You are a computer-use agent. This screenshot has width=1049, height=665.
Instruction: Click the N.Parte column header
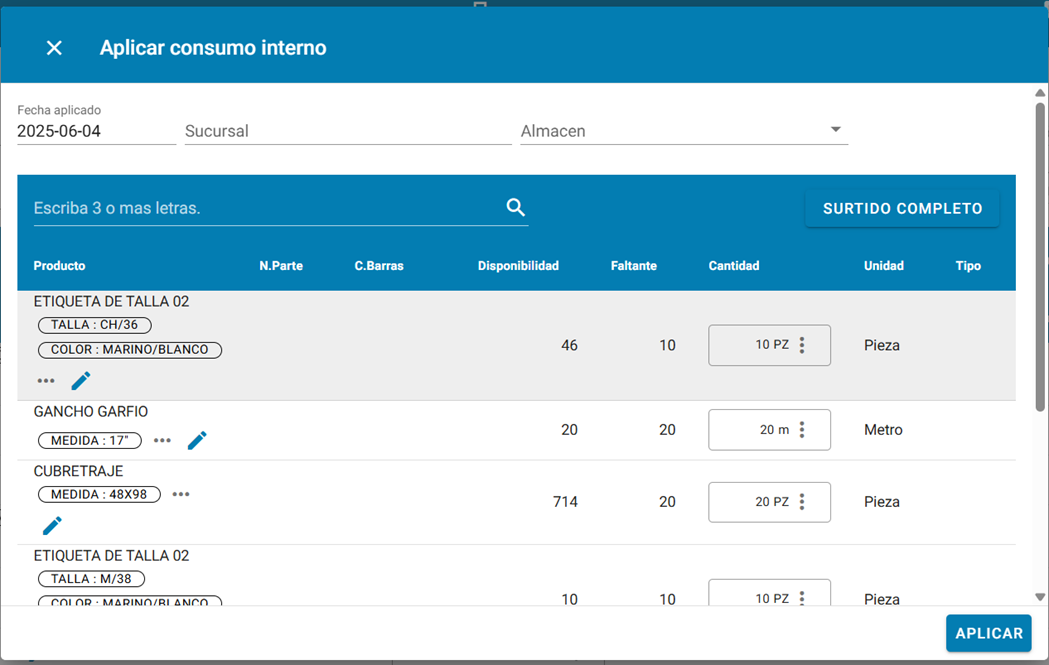tap(281, 266)
